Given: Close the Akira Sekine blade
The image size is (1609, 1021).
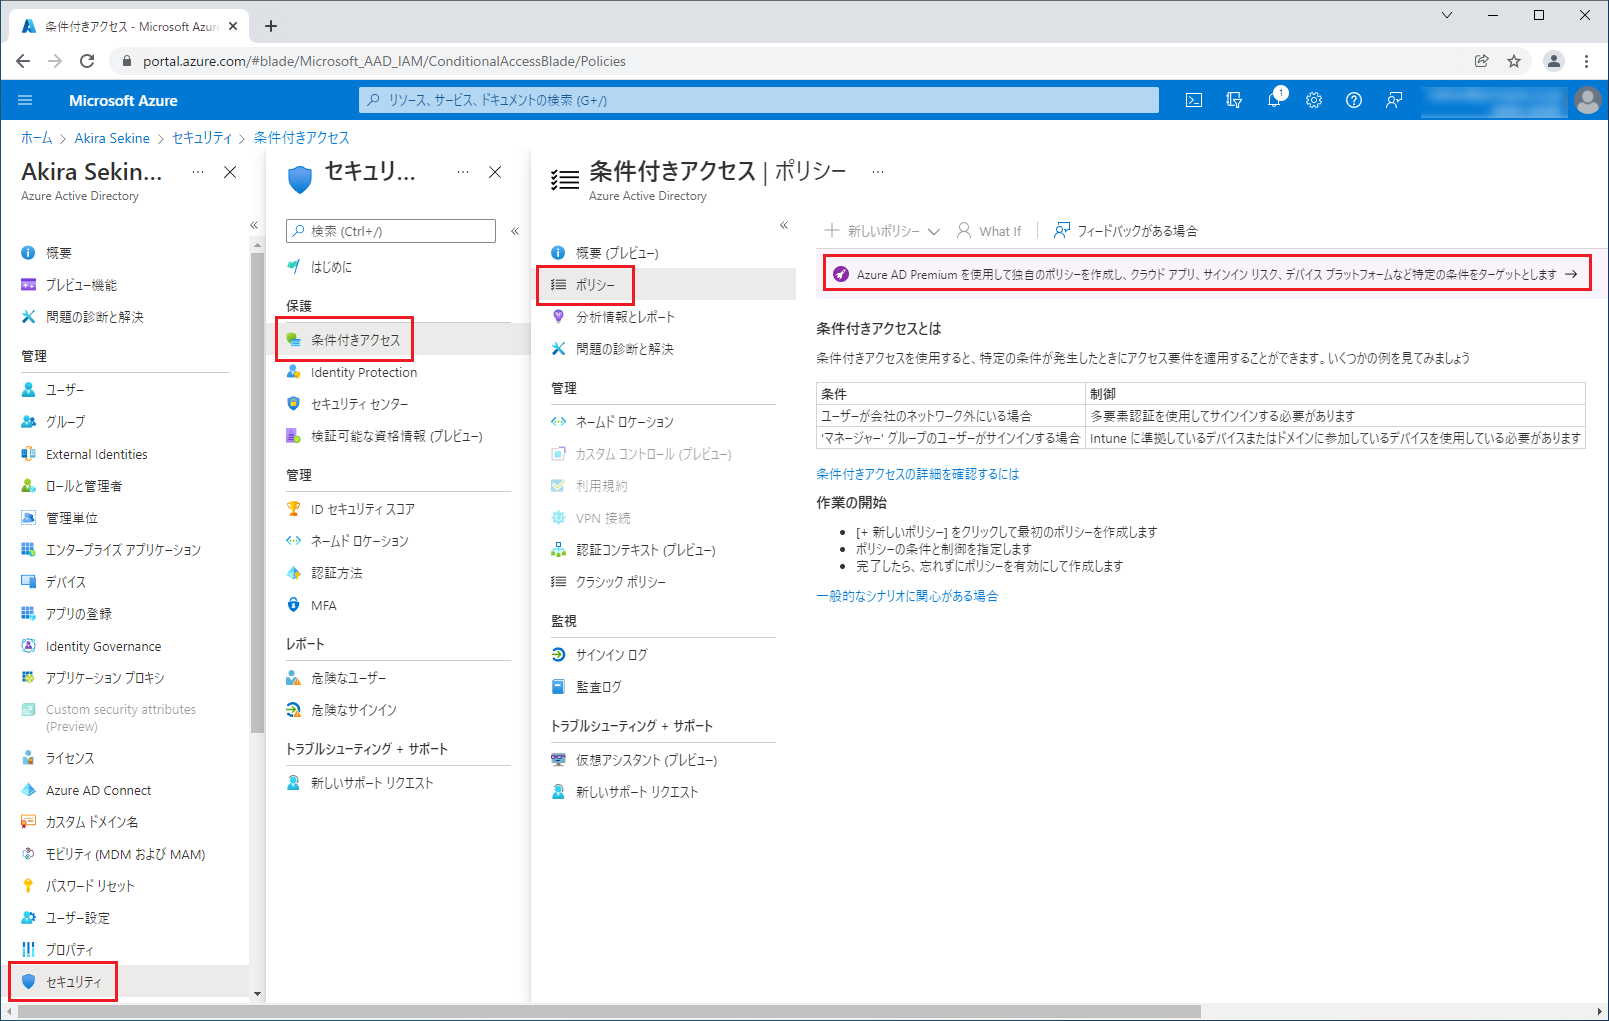Looking at the screenshot, I should (x=230, y=172).
